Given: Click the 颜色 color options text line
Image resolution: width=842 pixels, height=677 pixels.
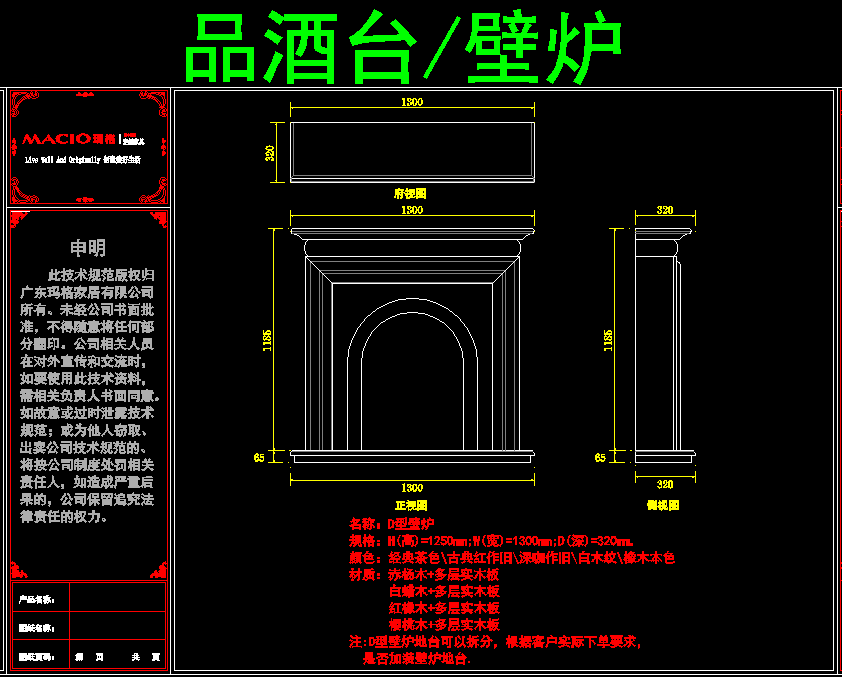Looking at the screenshot, I should point(511,557).
